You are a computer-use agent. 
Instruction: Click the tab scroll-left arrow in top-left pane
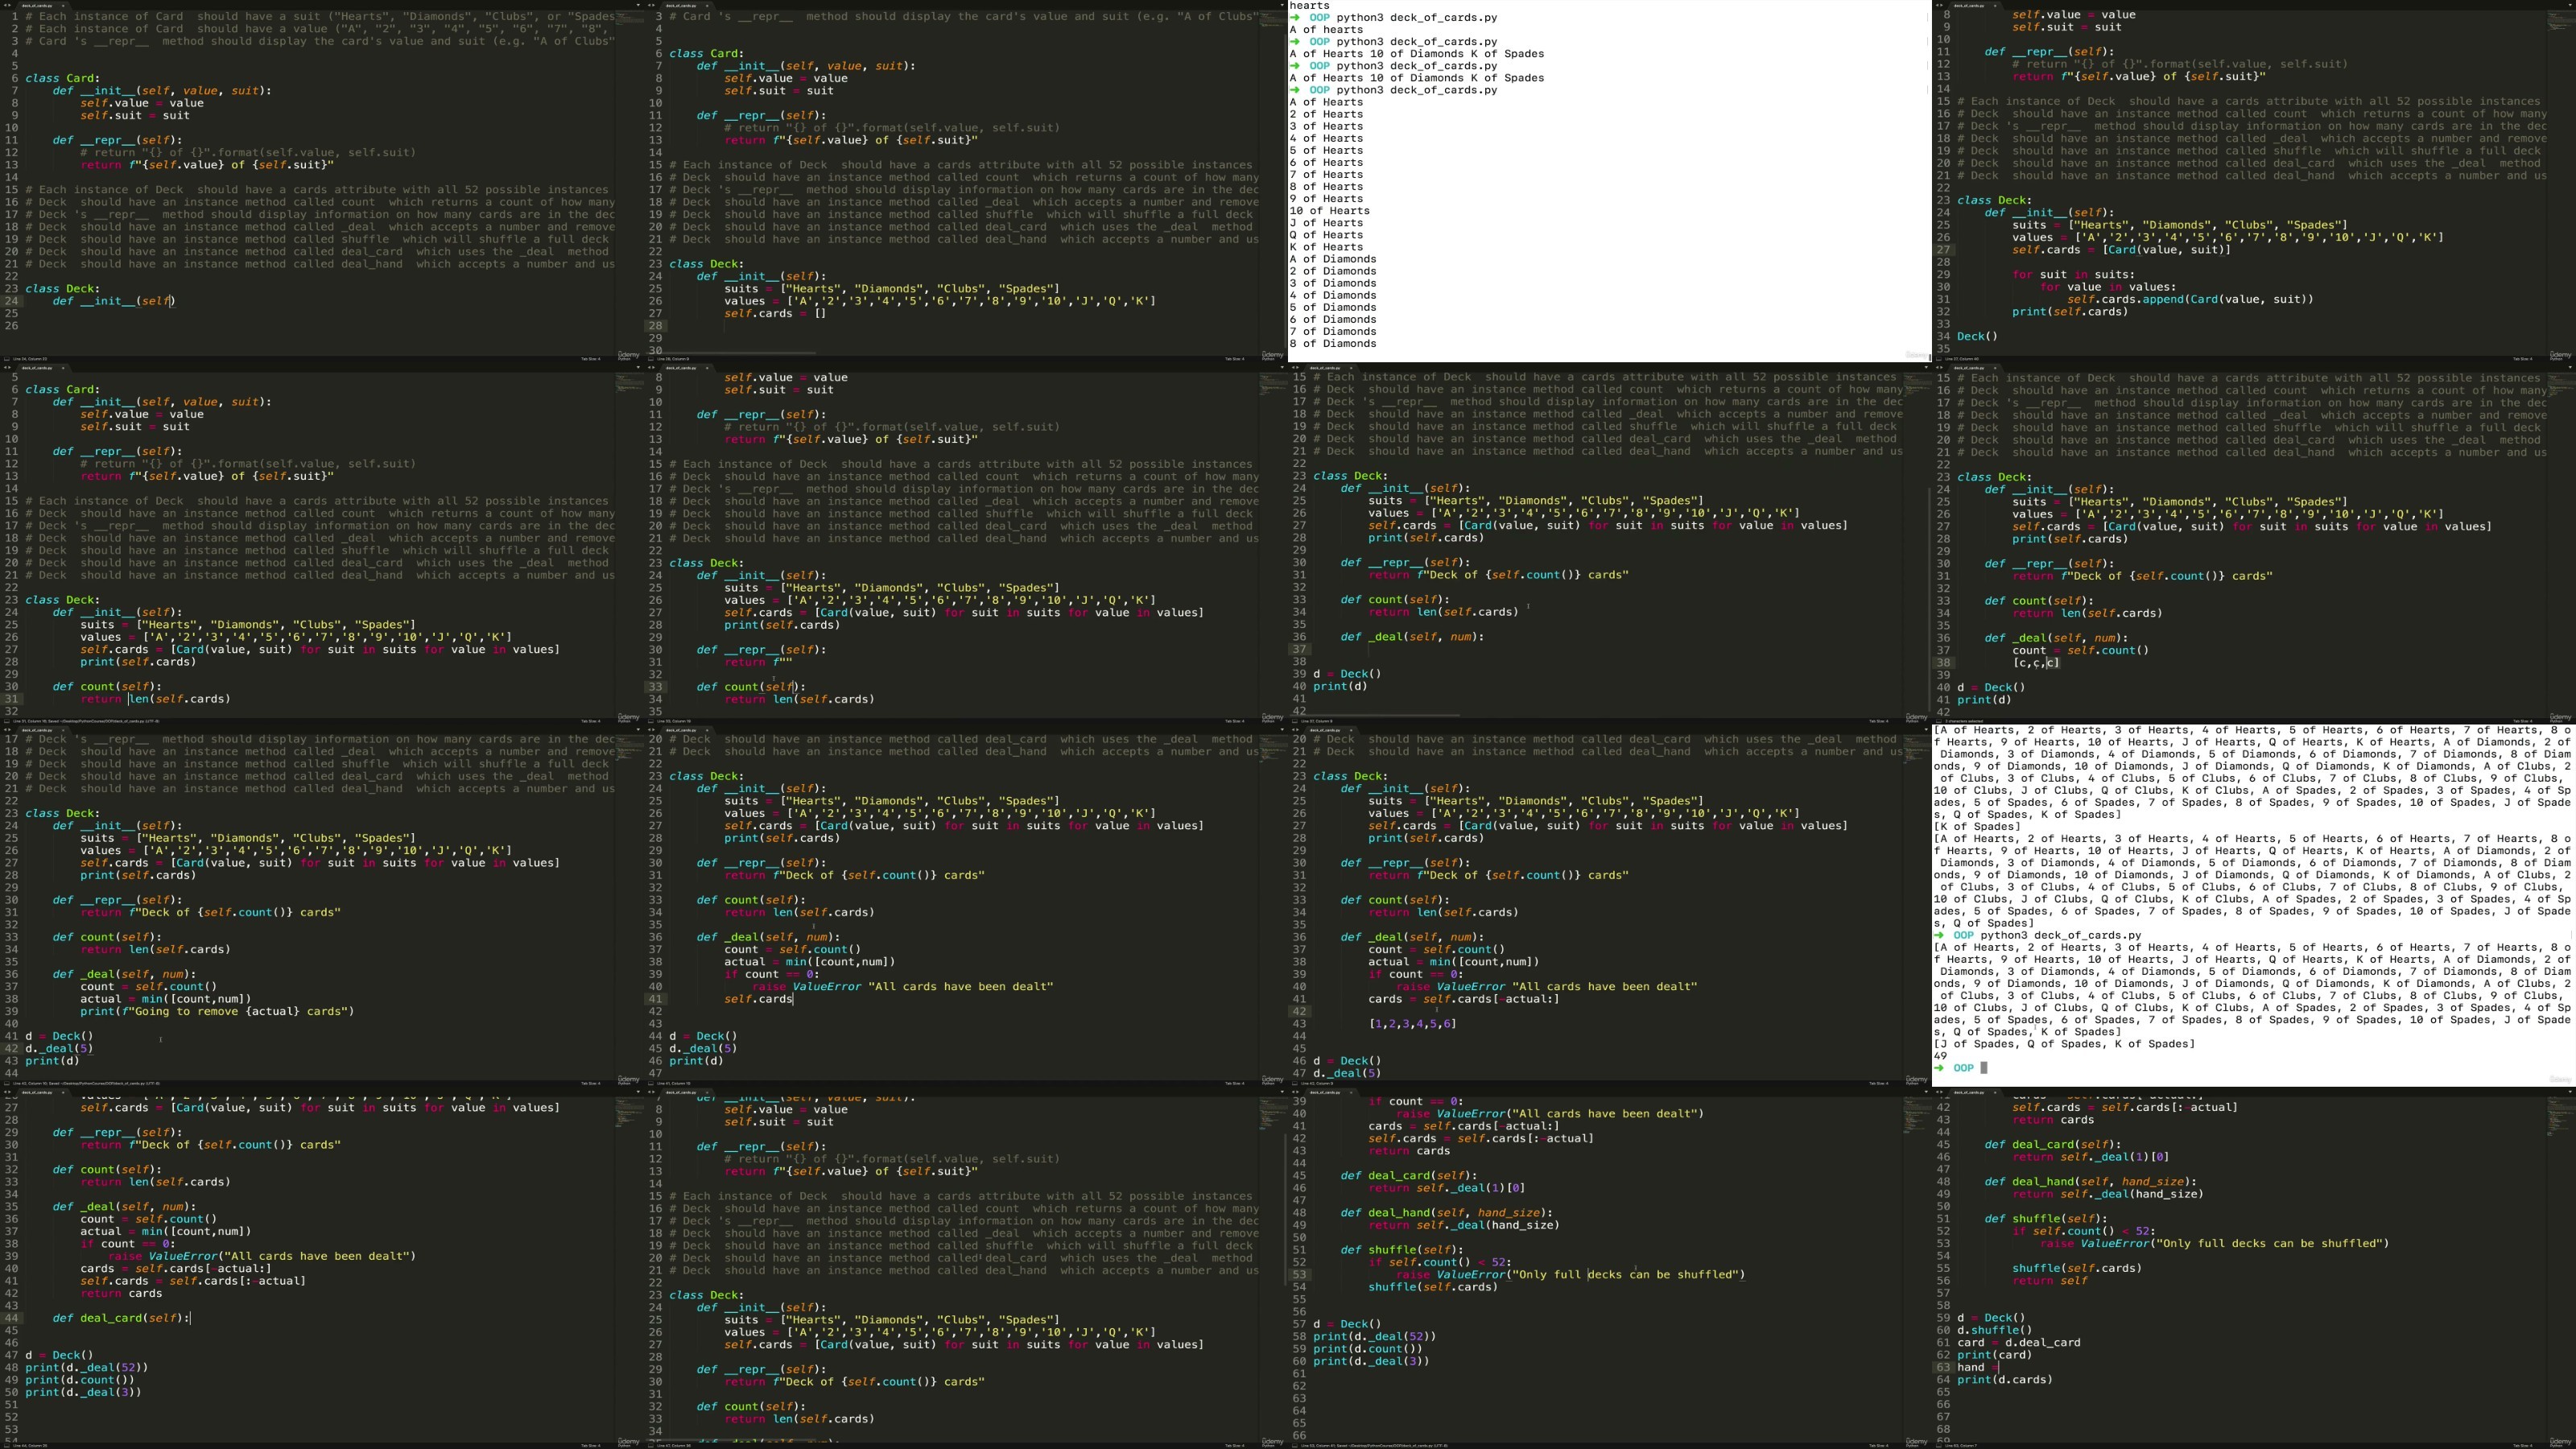tap(5, 5)
